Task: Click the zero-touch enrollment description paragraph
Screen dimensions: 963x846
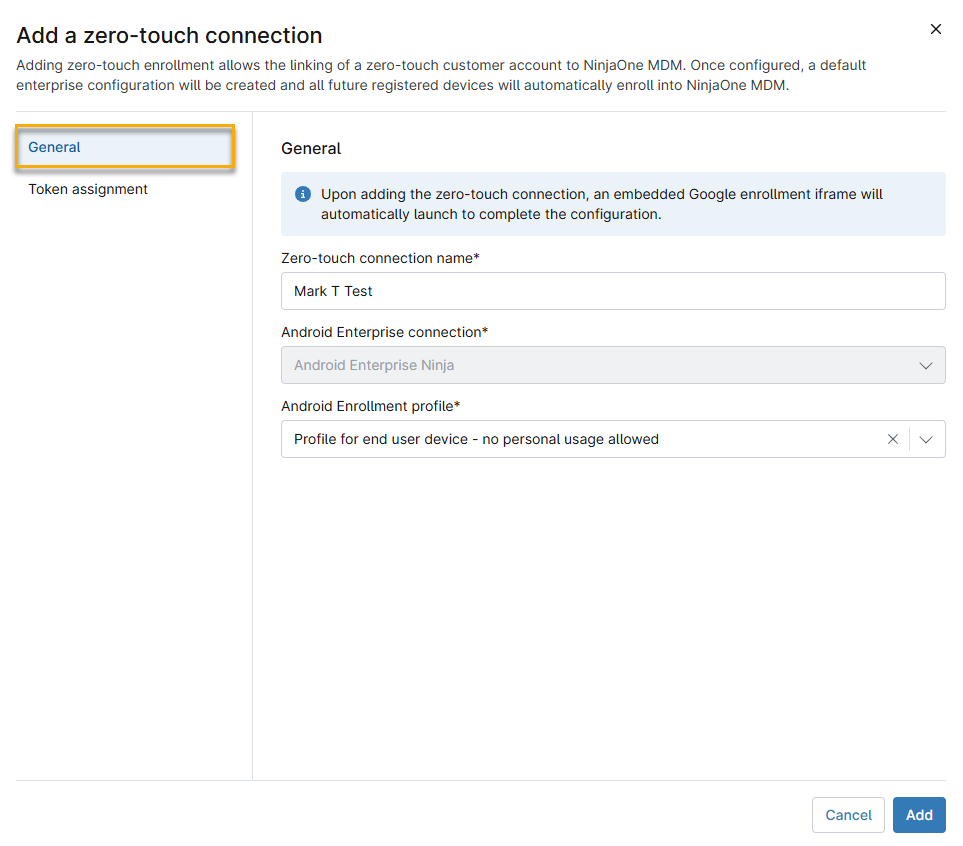Action: tap(441, 74)
